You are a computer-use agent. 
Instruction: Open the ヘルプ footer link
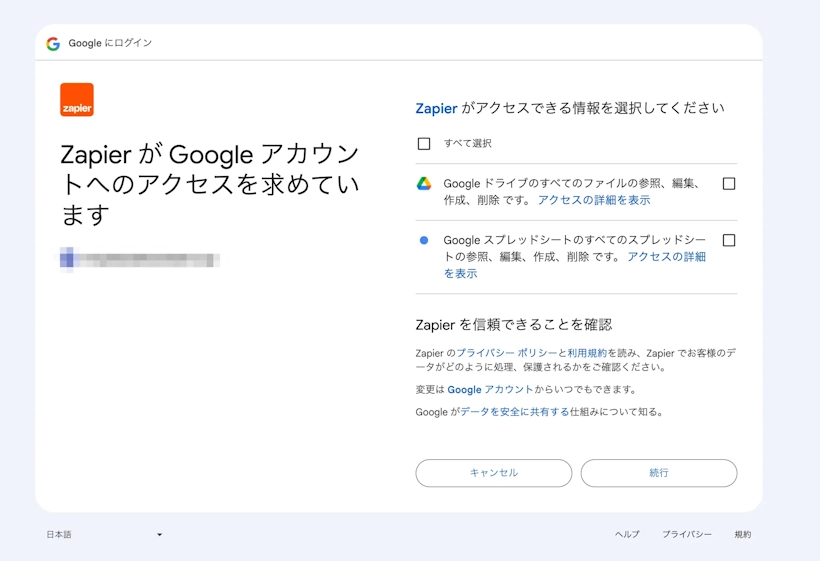[x=627, y=534]
